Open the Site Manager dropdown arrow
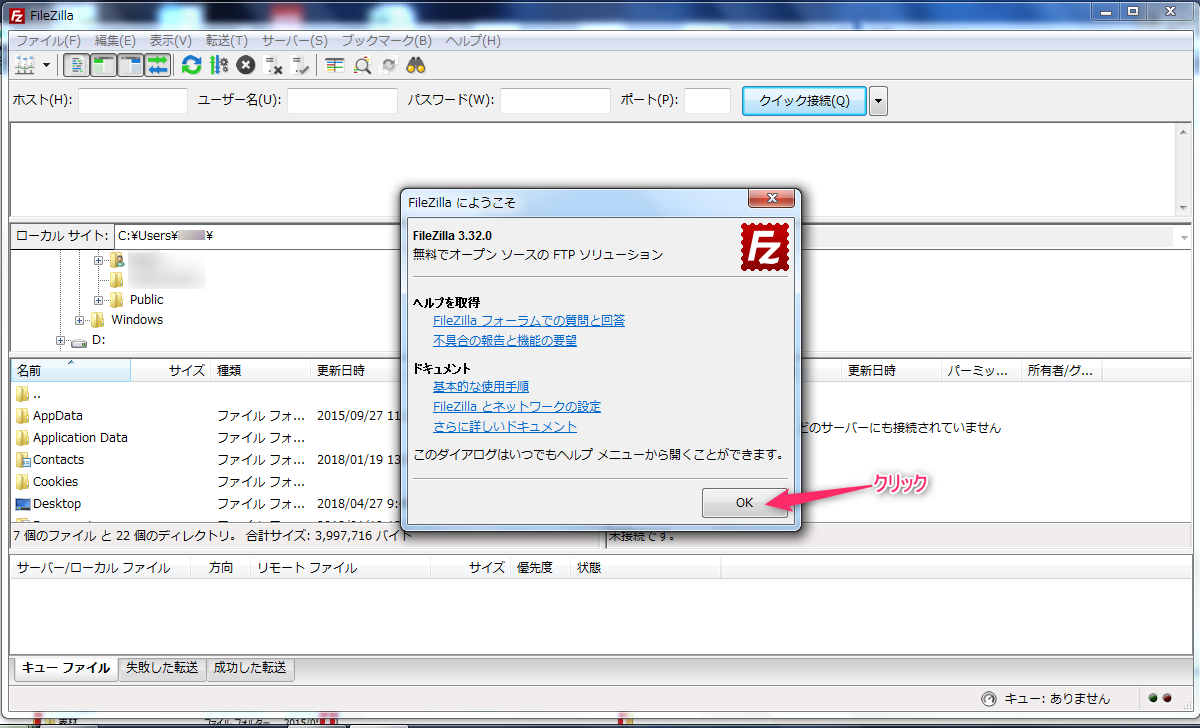Image resolution: width=1200 pixels, height=728 pixels. 47,66
